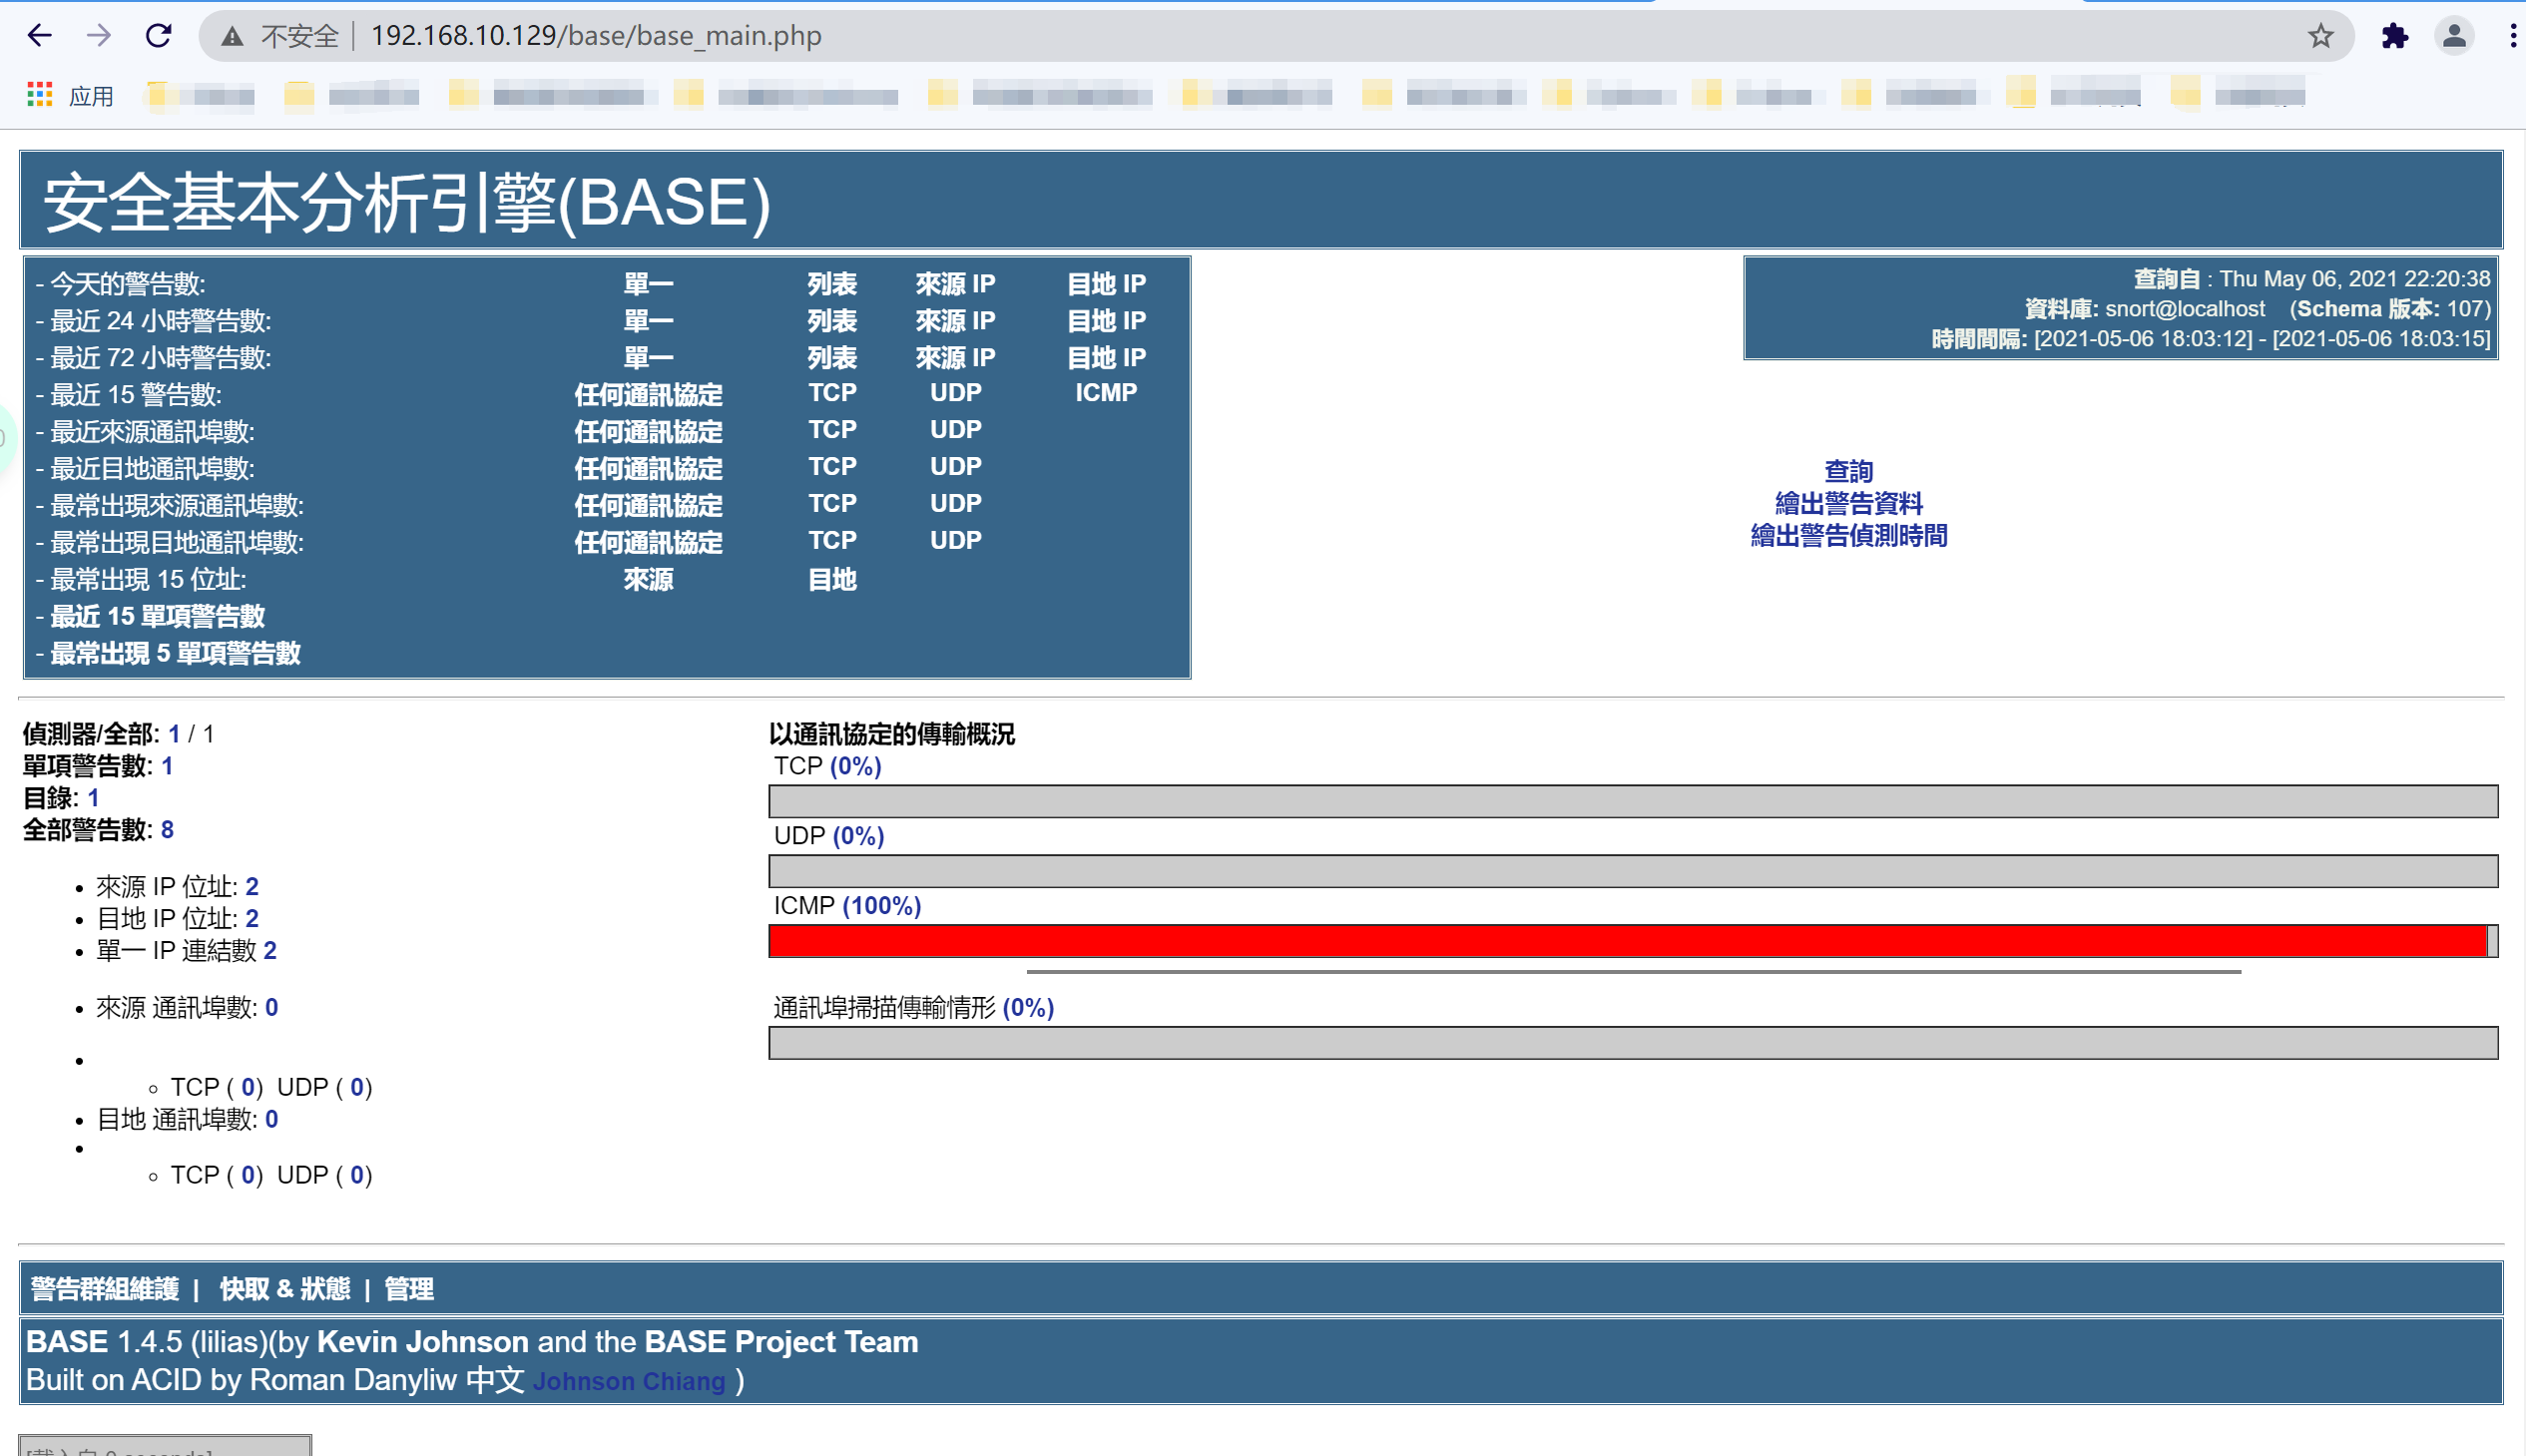Viewport: 2526px width, 1456px height.
Task: Open last 15 alerts UDP link
Action: click(x=955, y=393)
